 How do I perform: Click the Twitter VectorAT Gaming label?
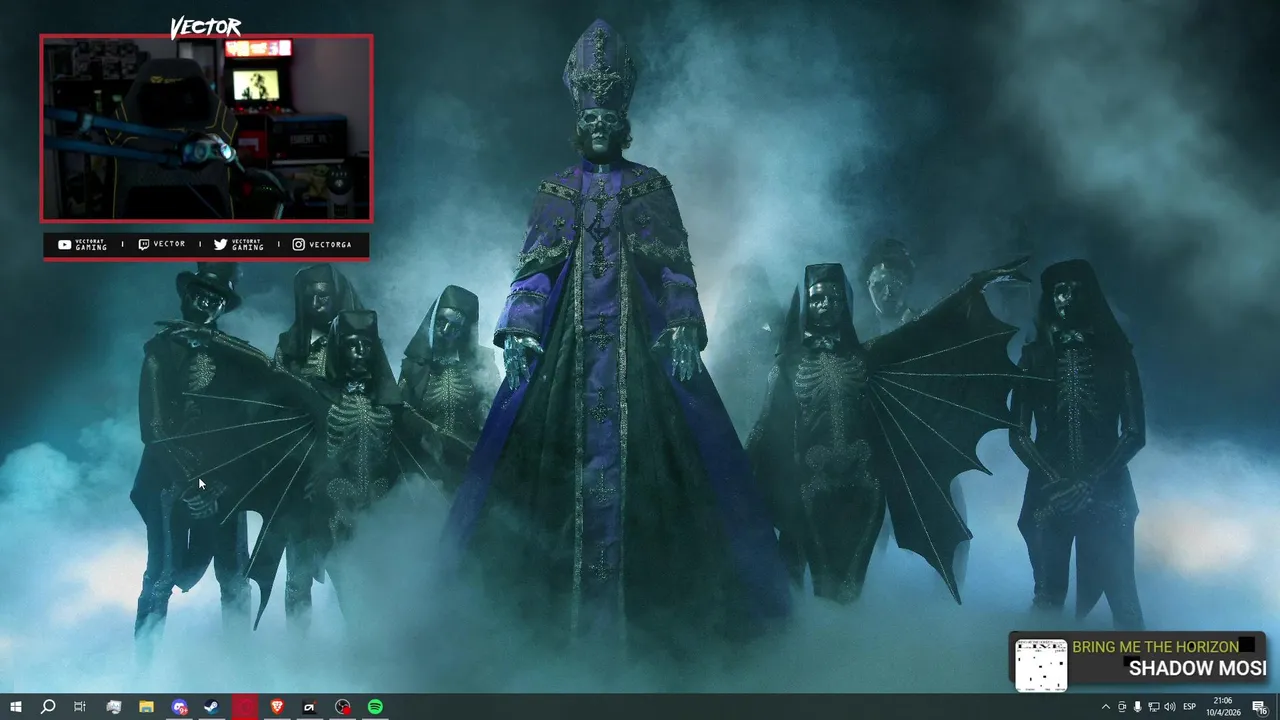pyautogui.click(x=239, y=245)
